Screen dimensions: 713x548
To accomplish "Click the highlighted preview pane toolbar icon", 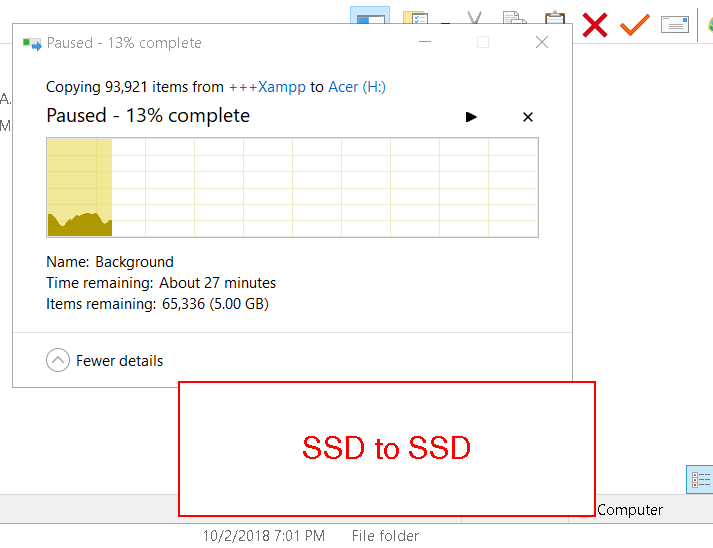I will click(370, 15).
